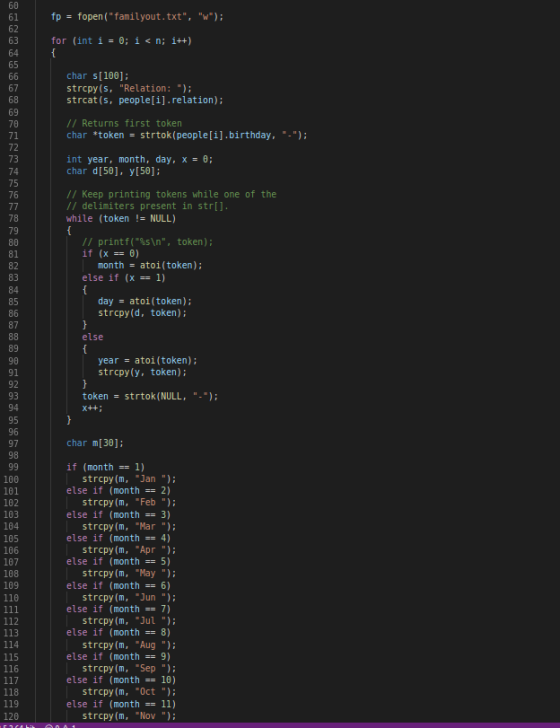The height and width of the screenshot is (728, 560).
Task: Click line number 97 in the gutter
Action: [13, 443]
